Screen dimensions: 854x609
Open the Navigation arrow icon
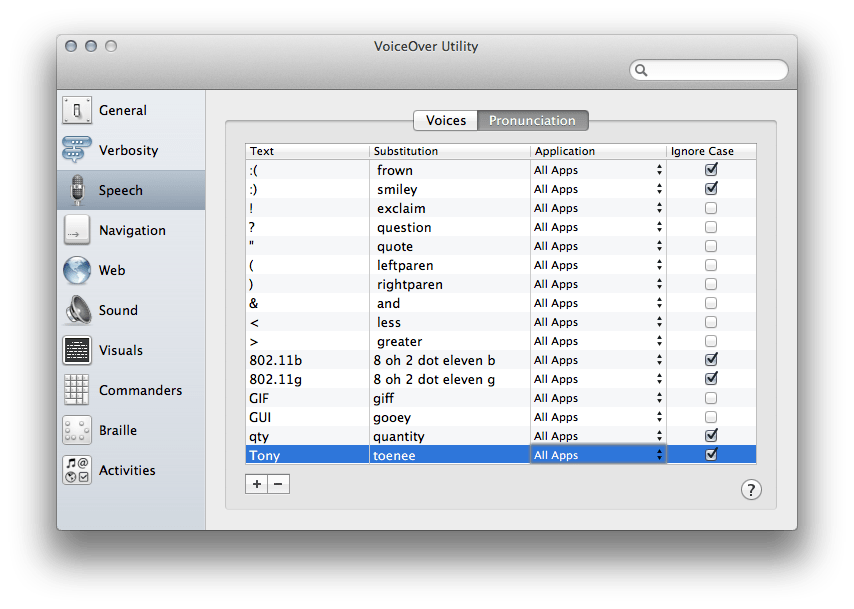(77, 230)
